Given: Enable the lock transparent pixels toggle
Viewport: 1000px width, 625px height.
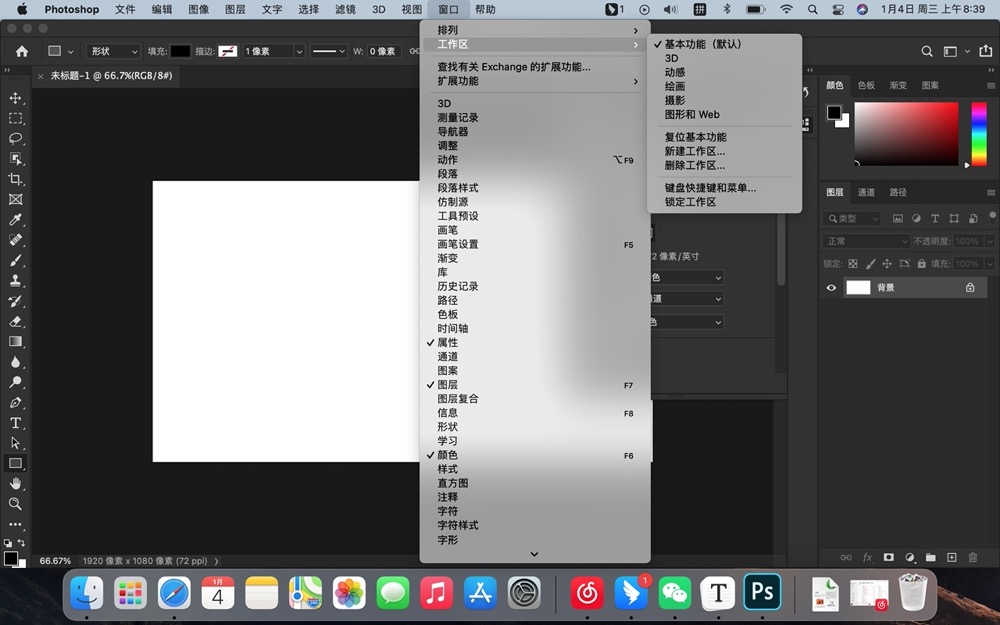Looking at the screenshot, I should click(853, 263).
